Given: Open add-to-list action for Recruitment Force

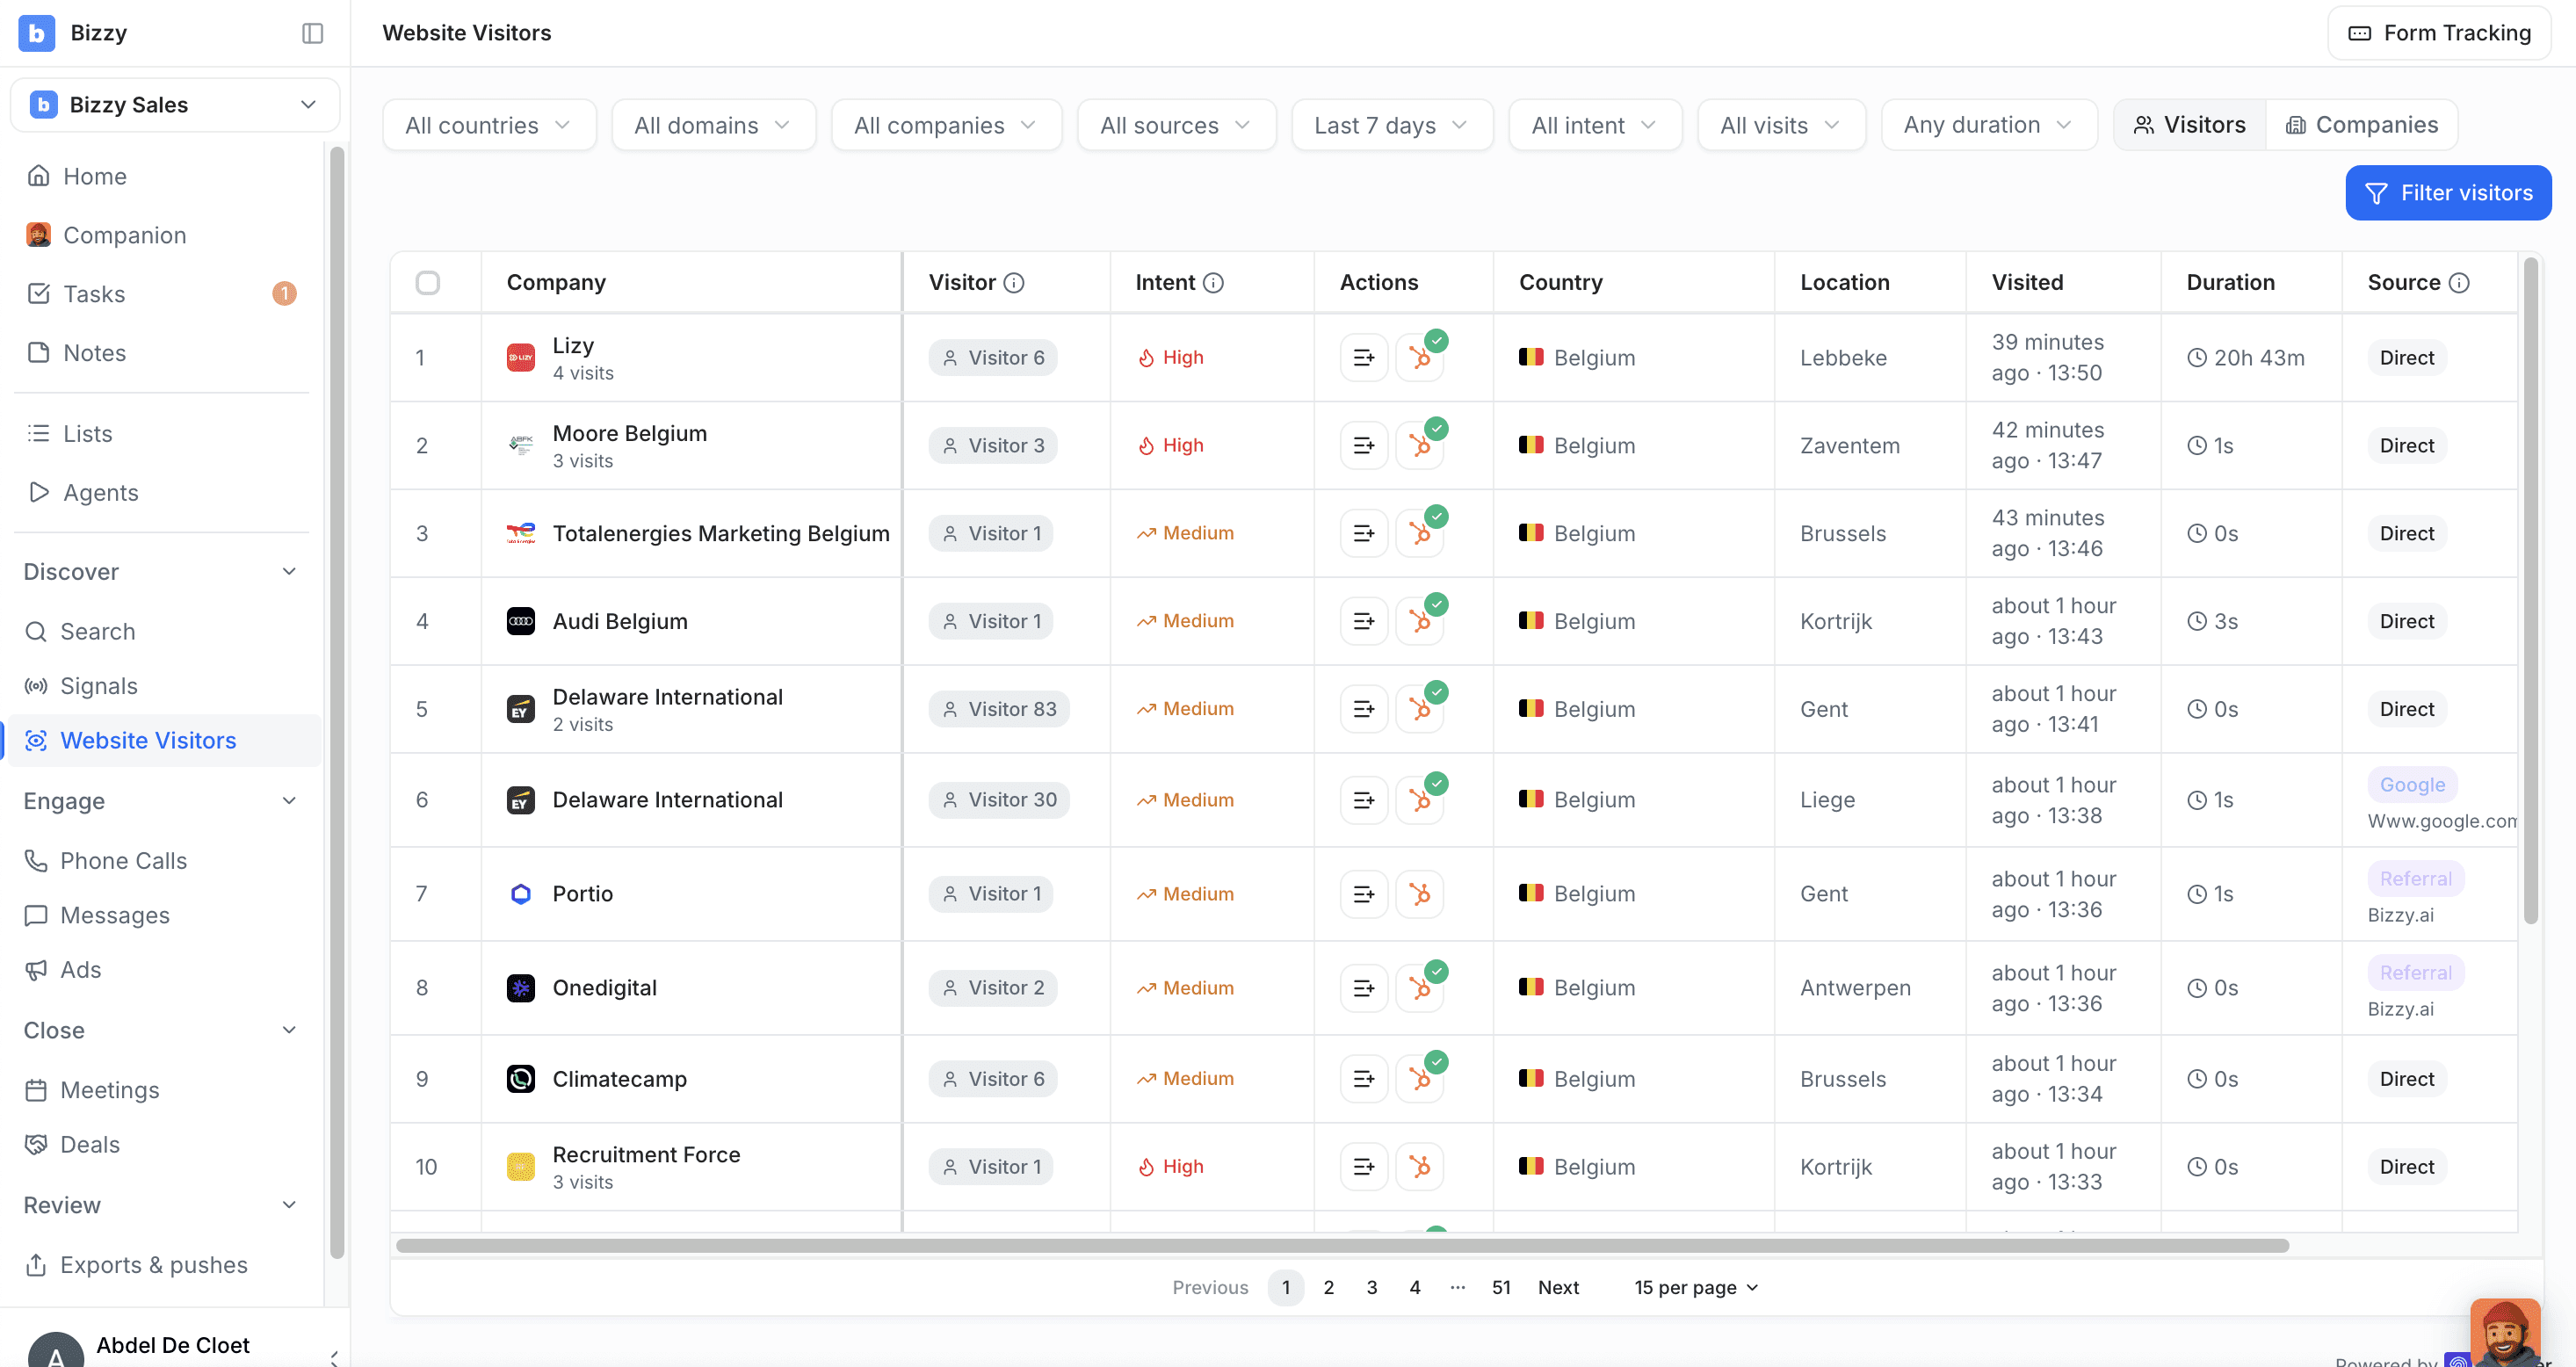Looking at the screenshot, I should pyautogui.click(x=1363, y=1167).
